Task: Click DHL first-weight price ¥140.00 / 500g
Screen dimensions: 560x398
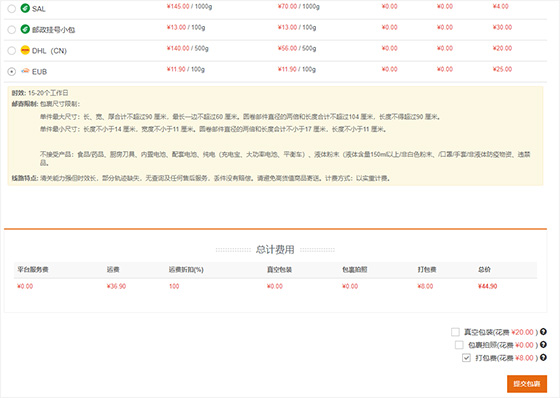Action: (188, 48)
